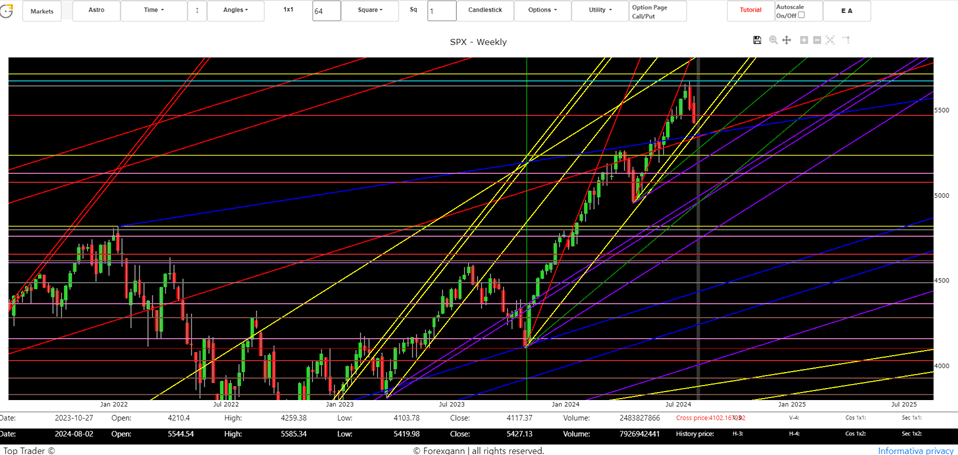Open the Time dropdown
The width and height of the screenshot is (958, 455).
(x=153, y=11)
